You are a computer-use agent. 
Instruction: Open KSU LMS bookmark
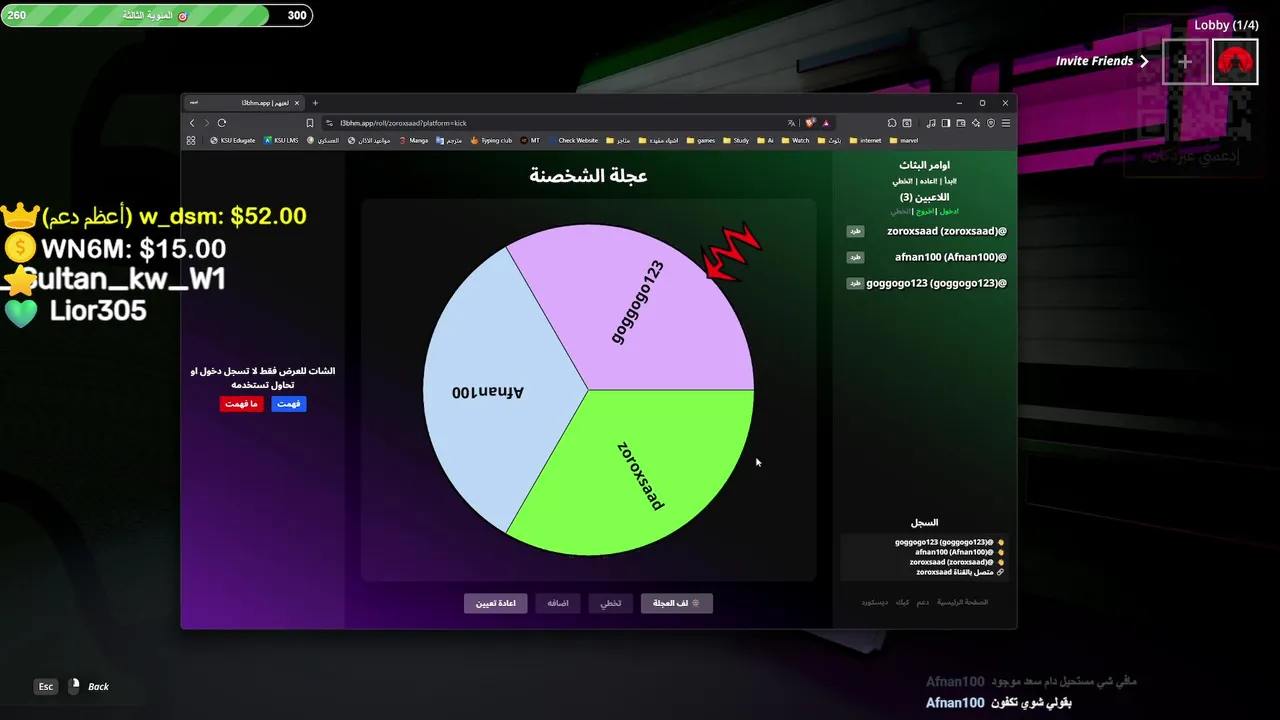[x=281, y=140]
